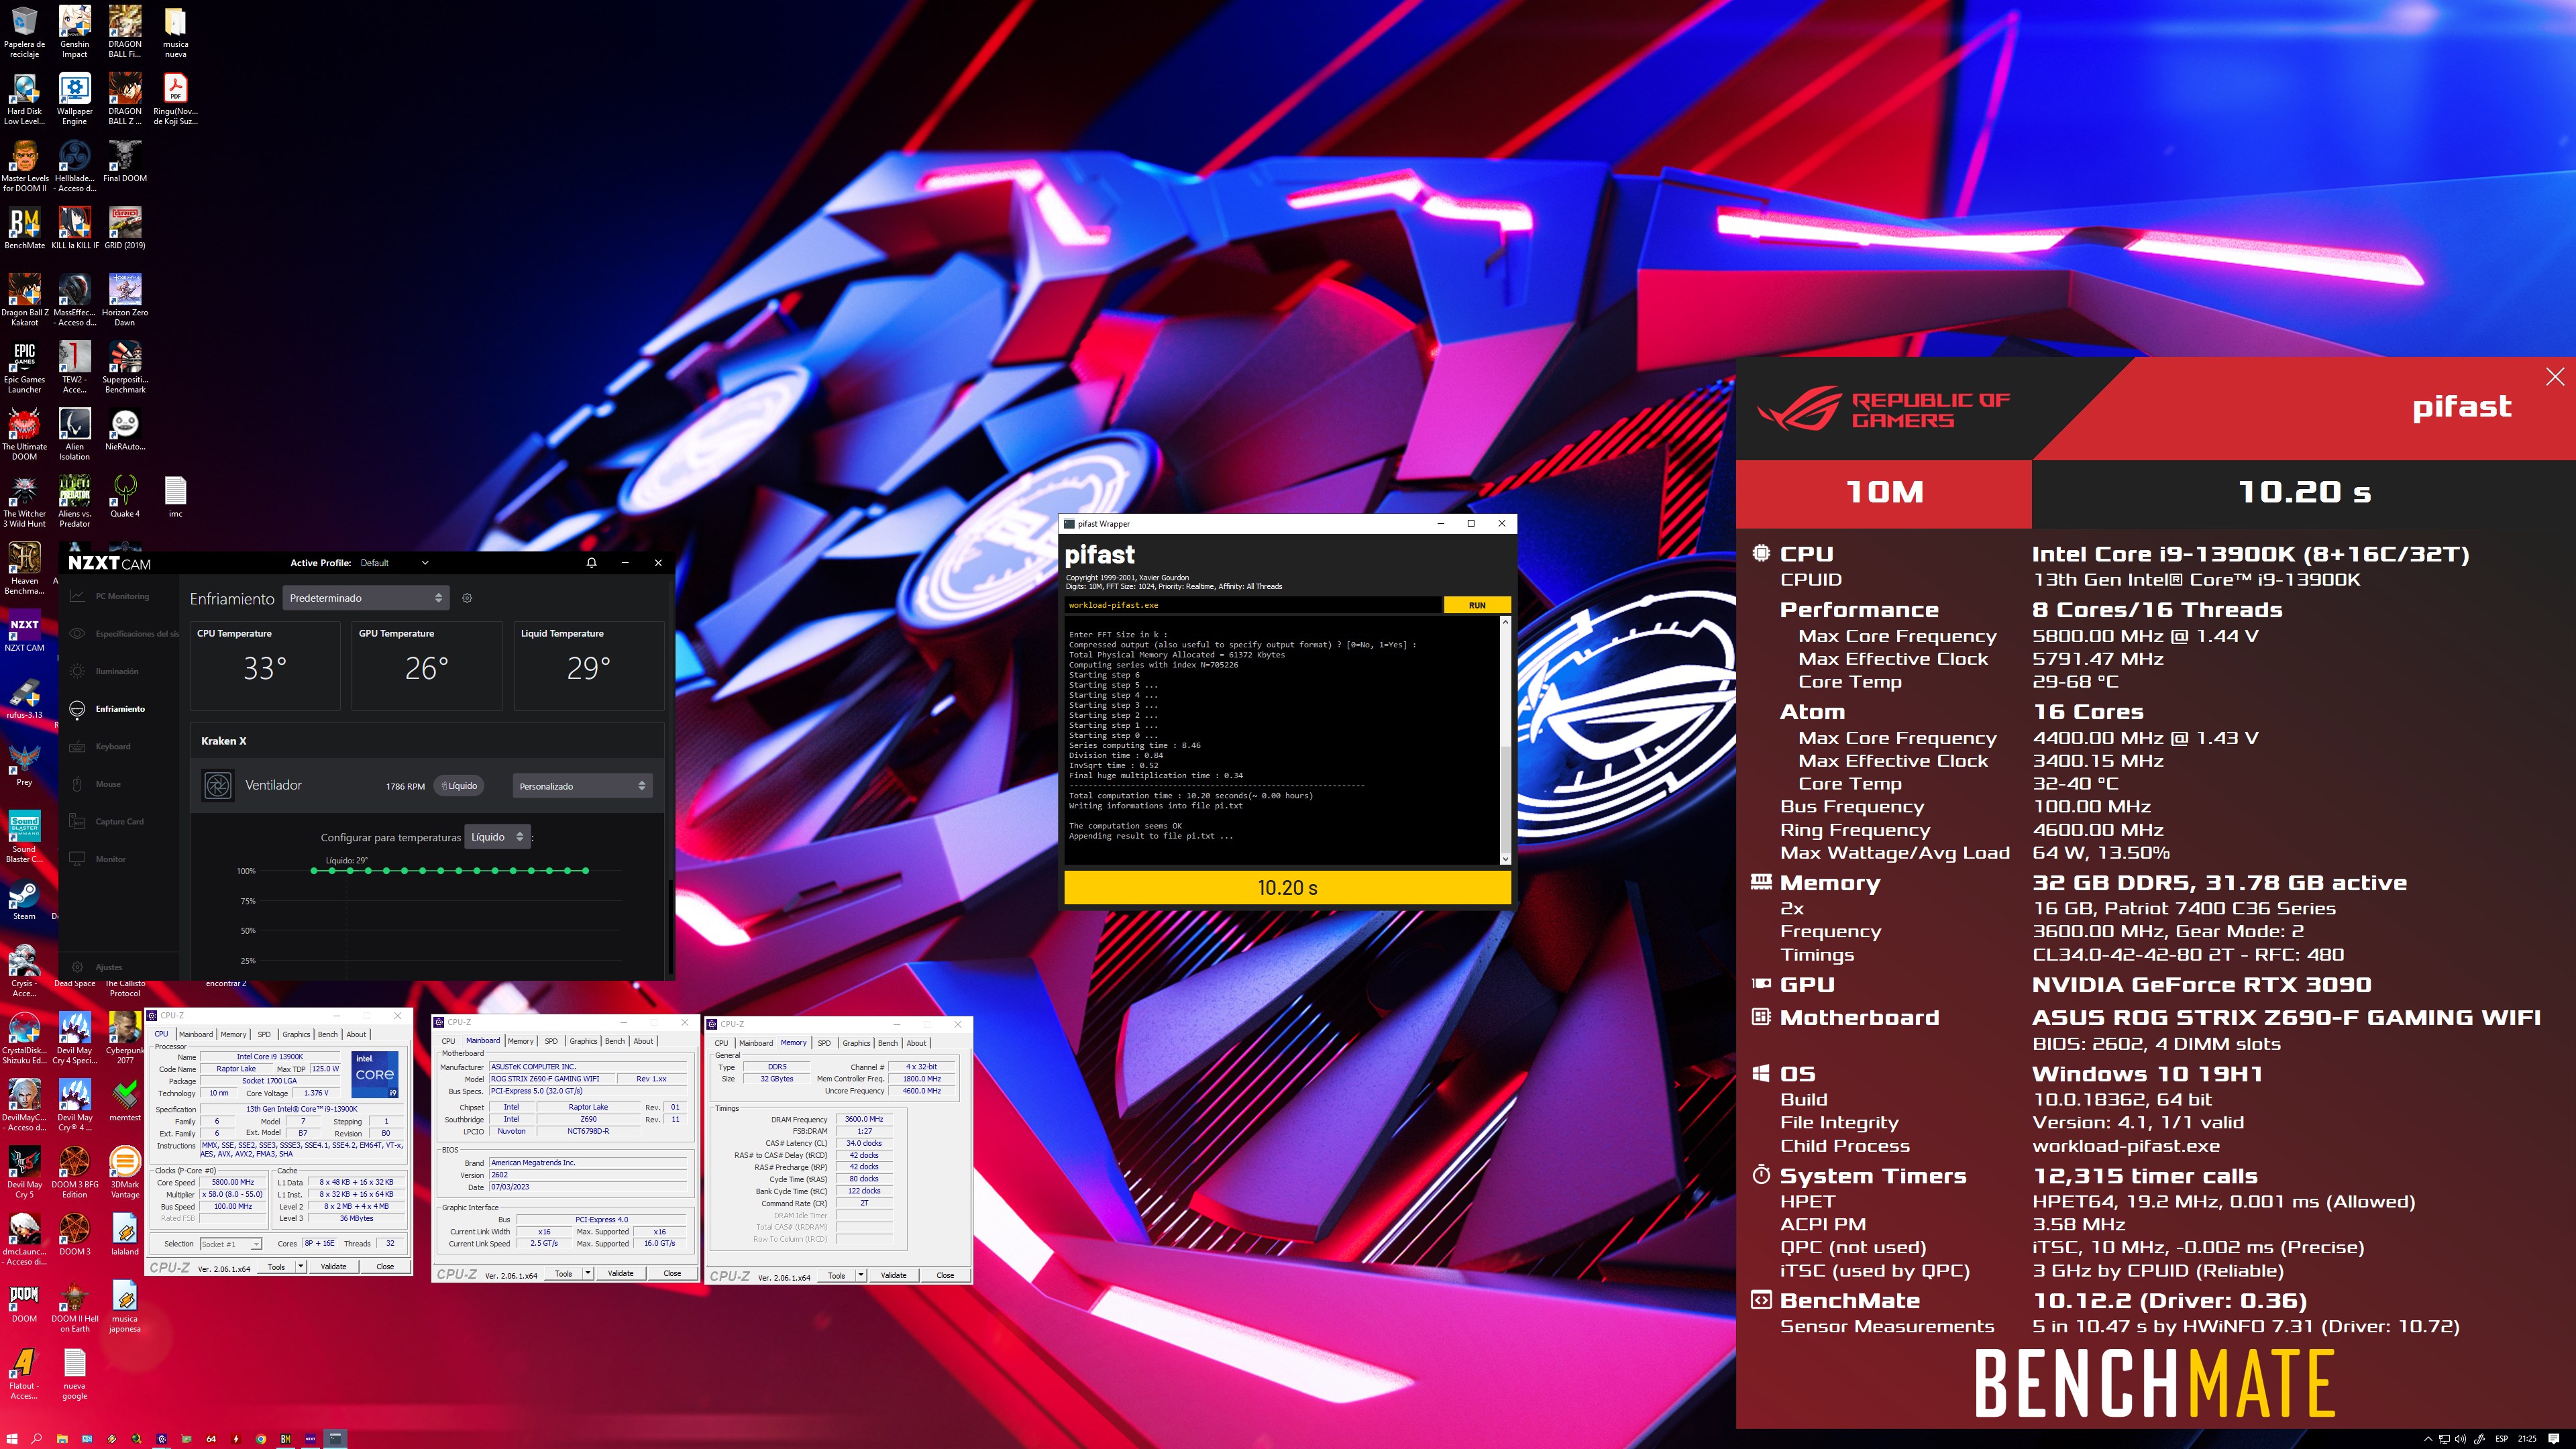Click Validate in CPU-Z Memory window

pos(893,1276)
